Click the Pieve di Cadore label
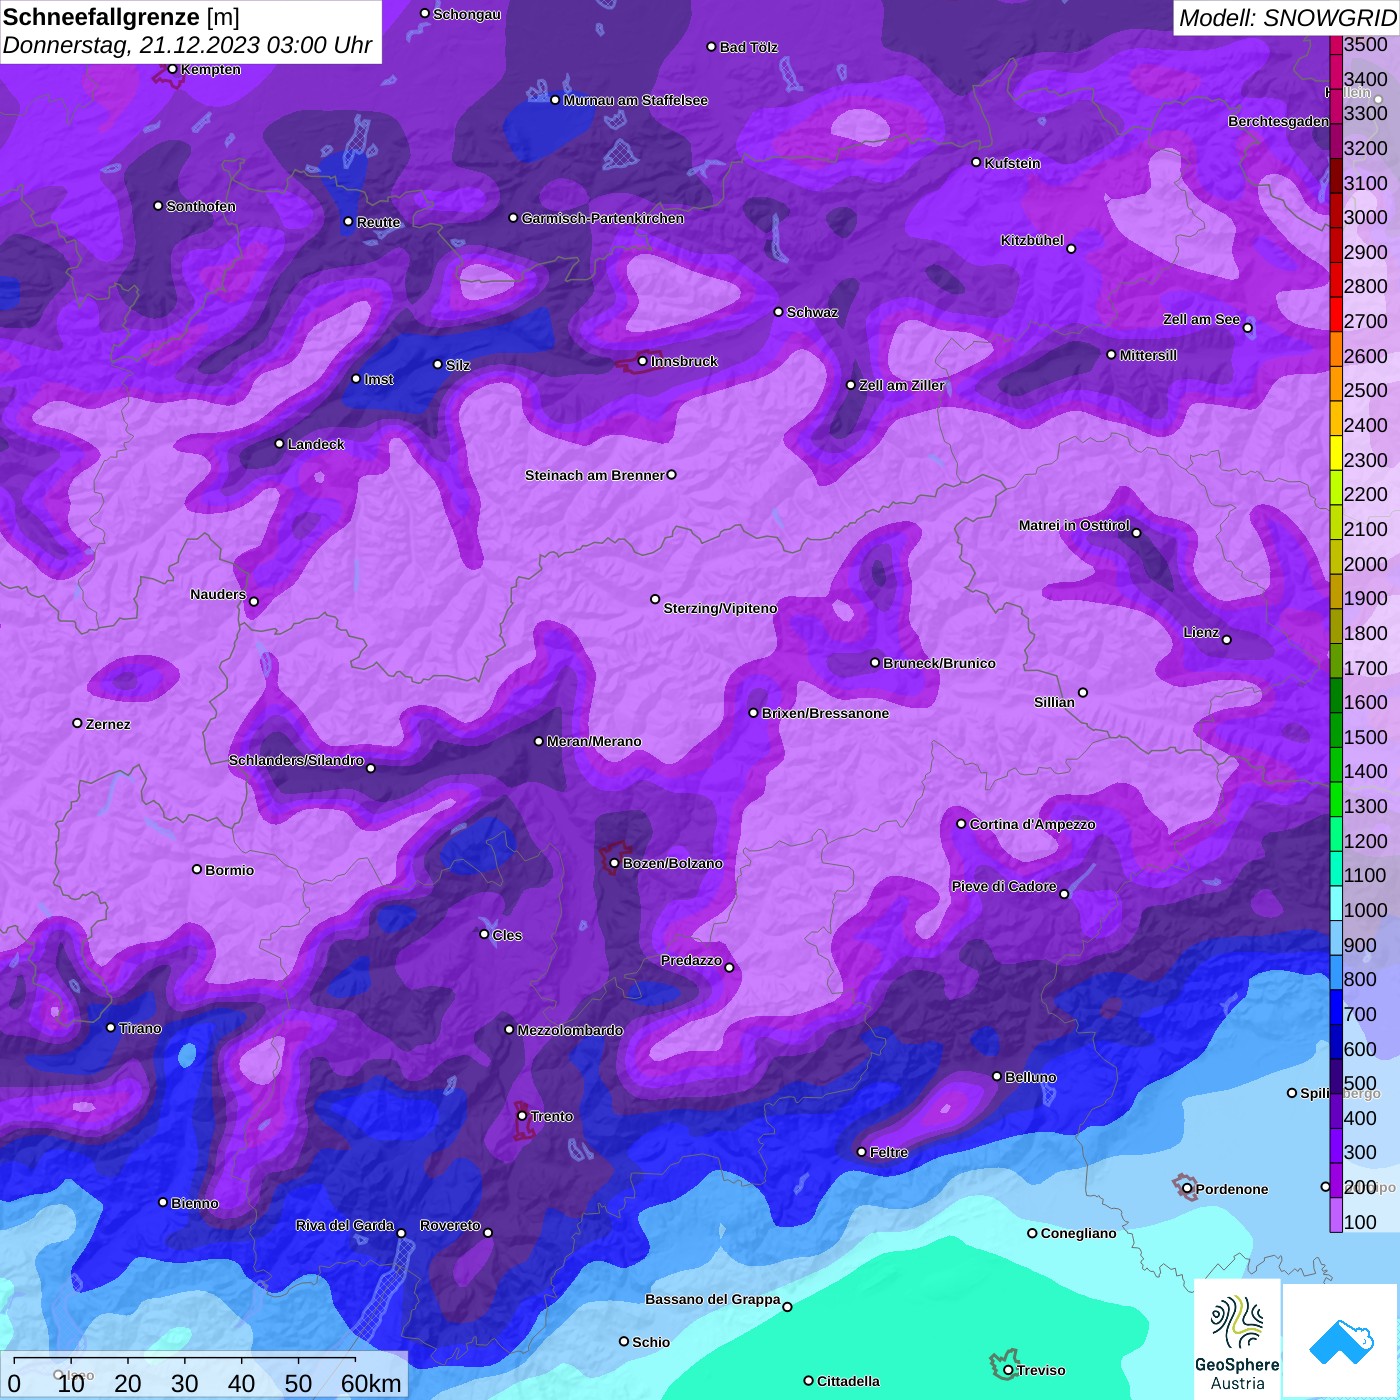1400x1400 pixels. (x=1004, y=886)
